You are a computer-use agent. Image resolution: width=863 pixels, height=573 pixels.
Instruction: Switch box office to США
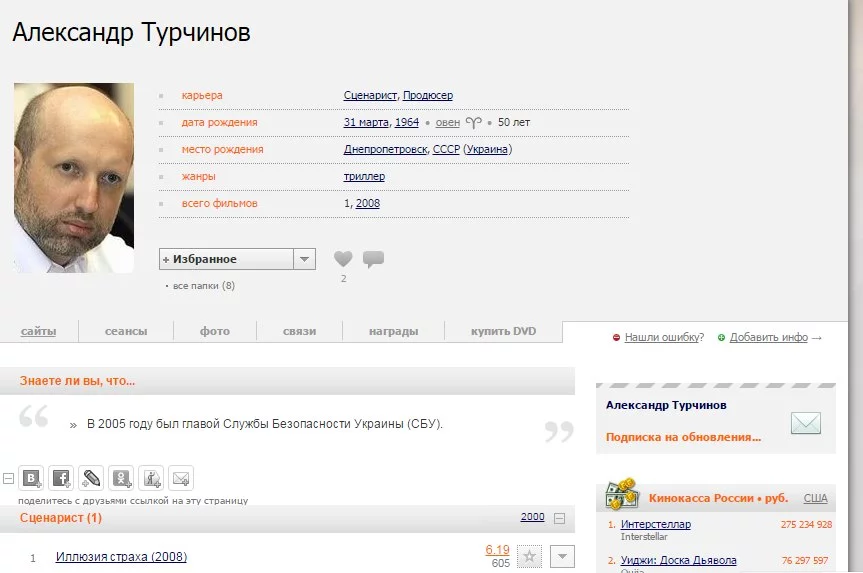815,498
